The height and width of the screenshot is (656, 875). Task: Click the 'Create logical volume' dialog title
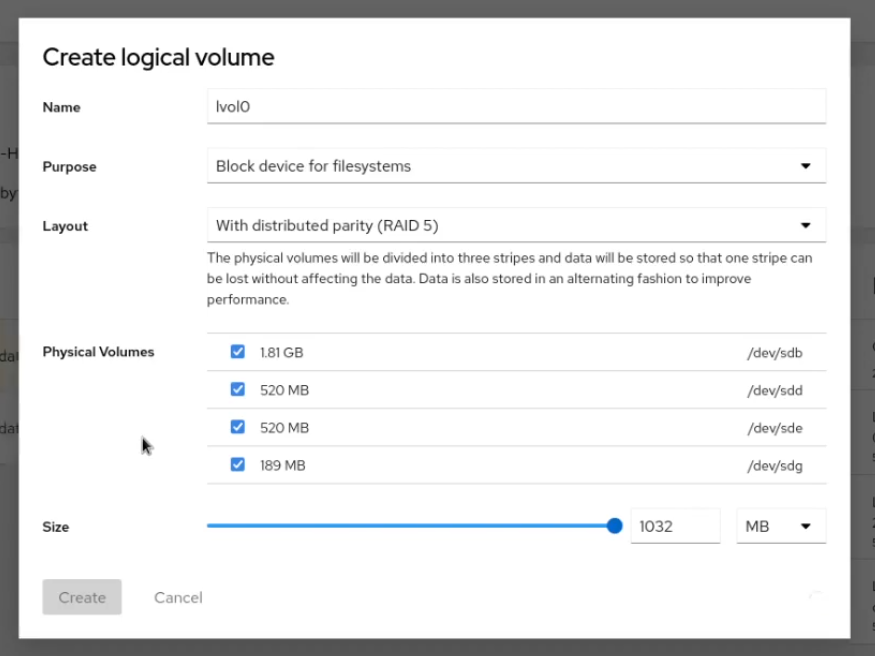158,57
